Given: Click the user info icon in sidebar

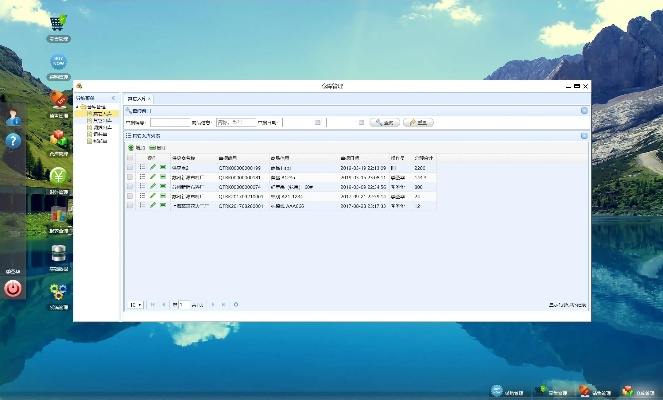Looking at the screenshot, I should (13, 118).
